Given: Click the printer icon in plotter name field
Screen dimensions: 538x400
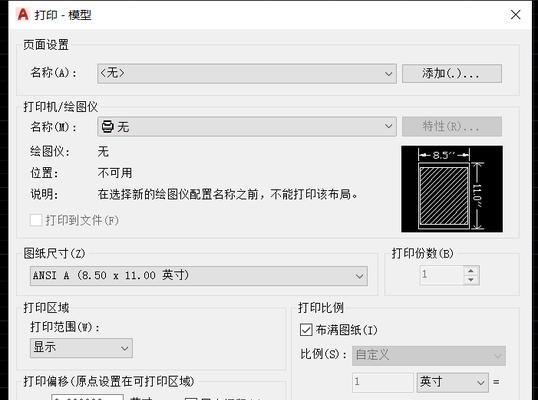Looking at the screenshot, I should [107, 127].
